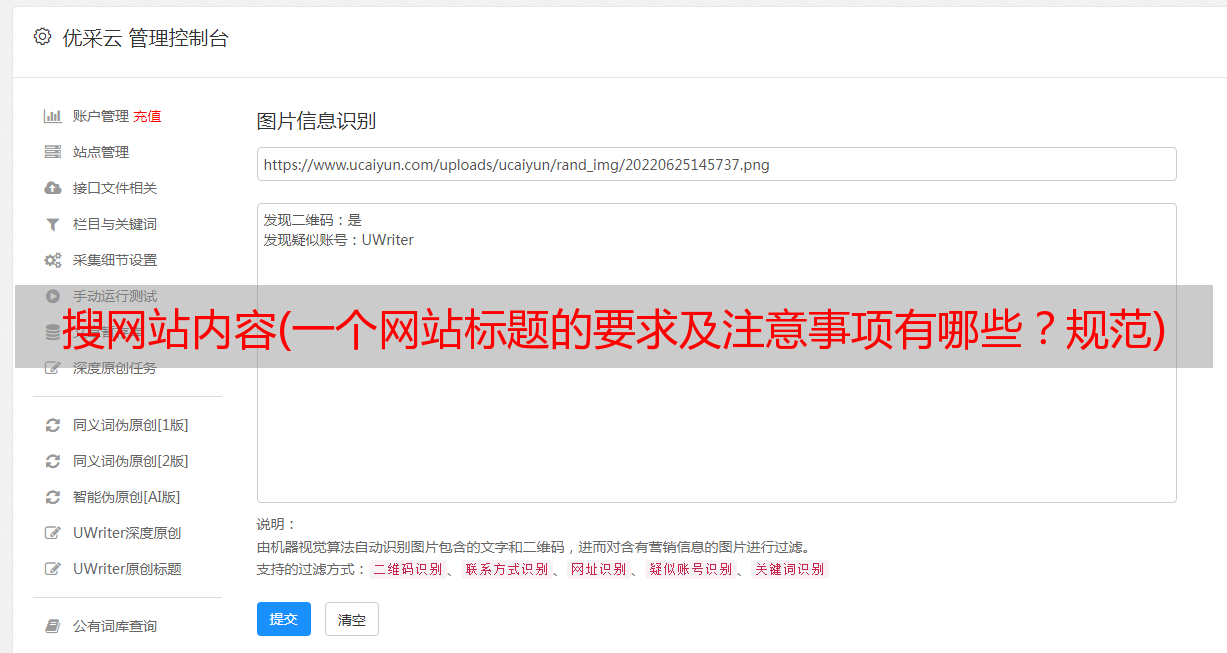Click the book icon for 公有词库查询
Viewport: 1227px width, 653px height.
[53, 626]
